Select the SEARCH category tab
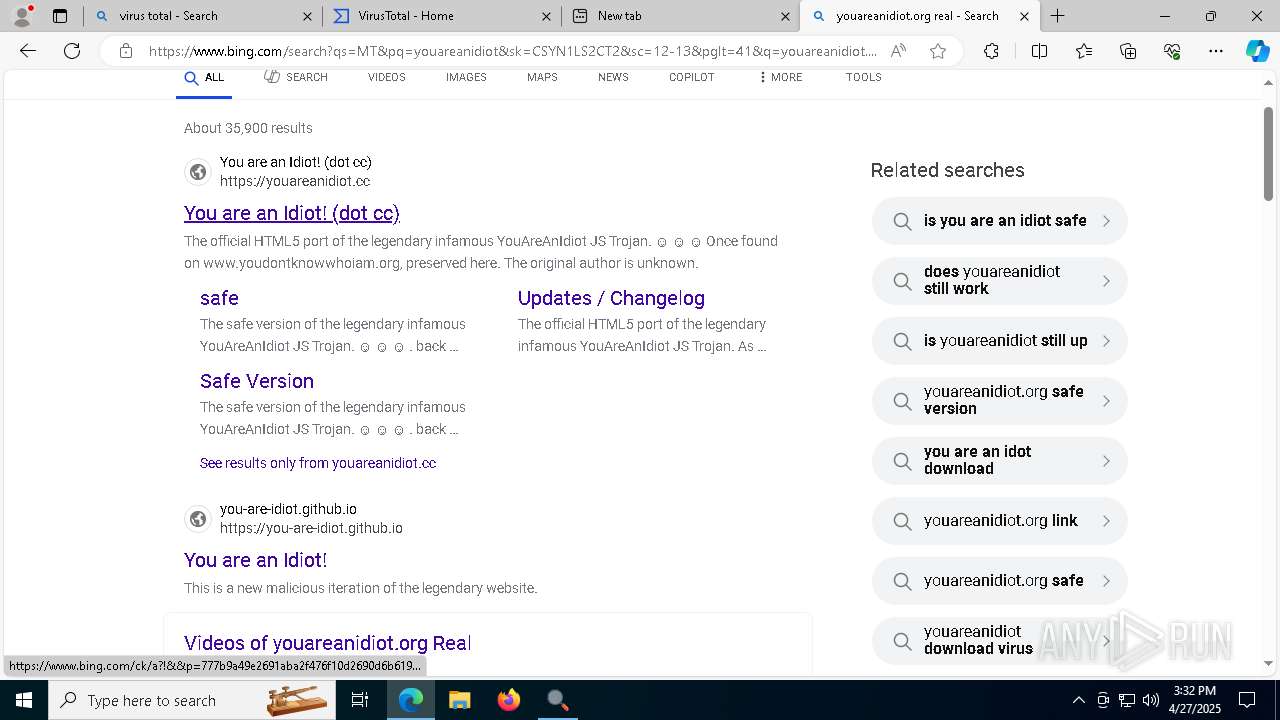This screenshot has height=720, width=1280. tap(296, 78)
